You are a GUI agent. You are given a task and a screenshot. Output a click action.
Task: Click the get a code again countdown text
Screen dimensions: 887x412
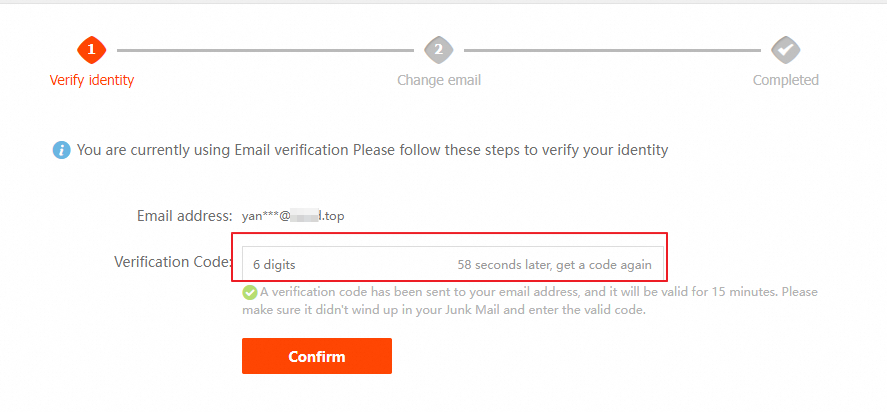pos(554,265)
